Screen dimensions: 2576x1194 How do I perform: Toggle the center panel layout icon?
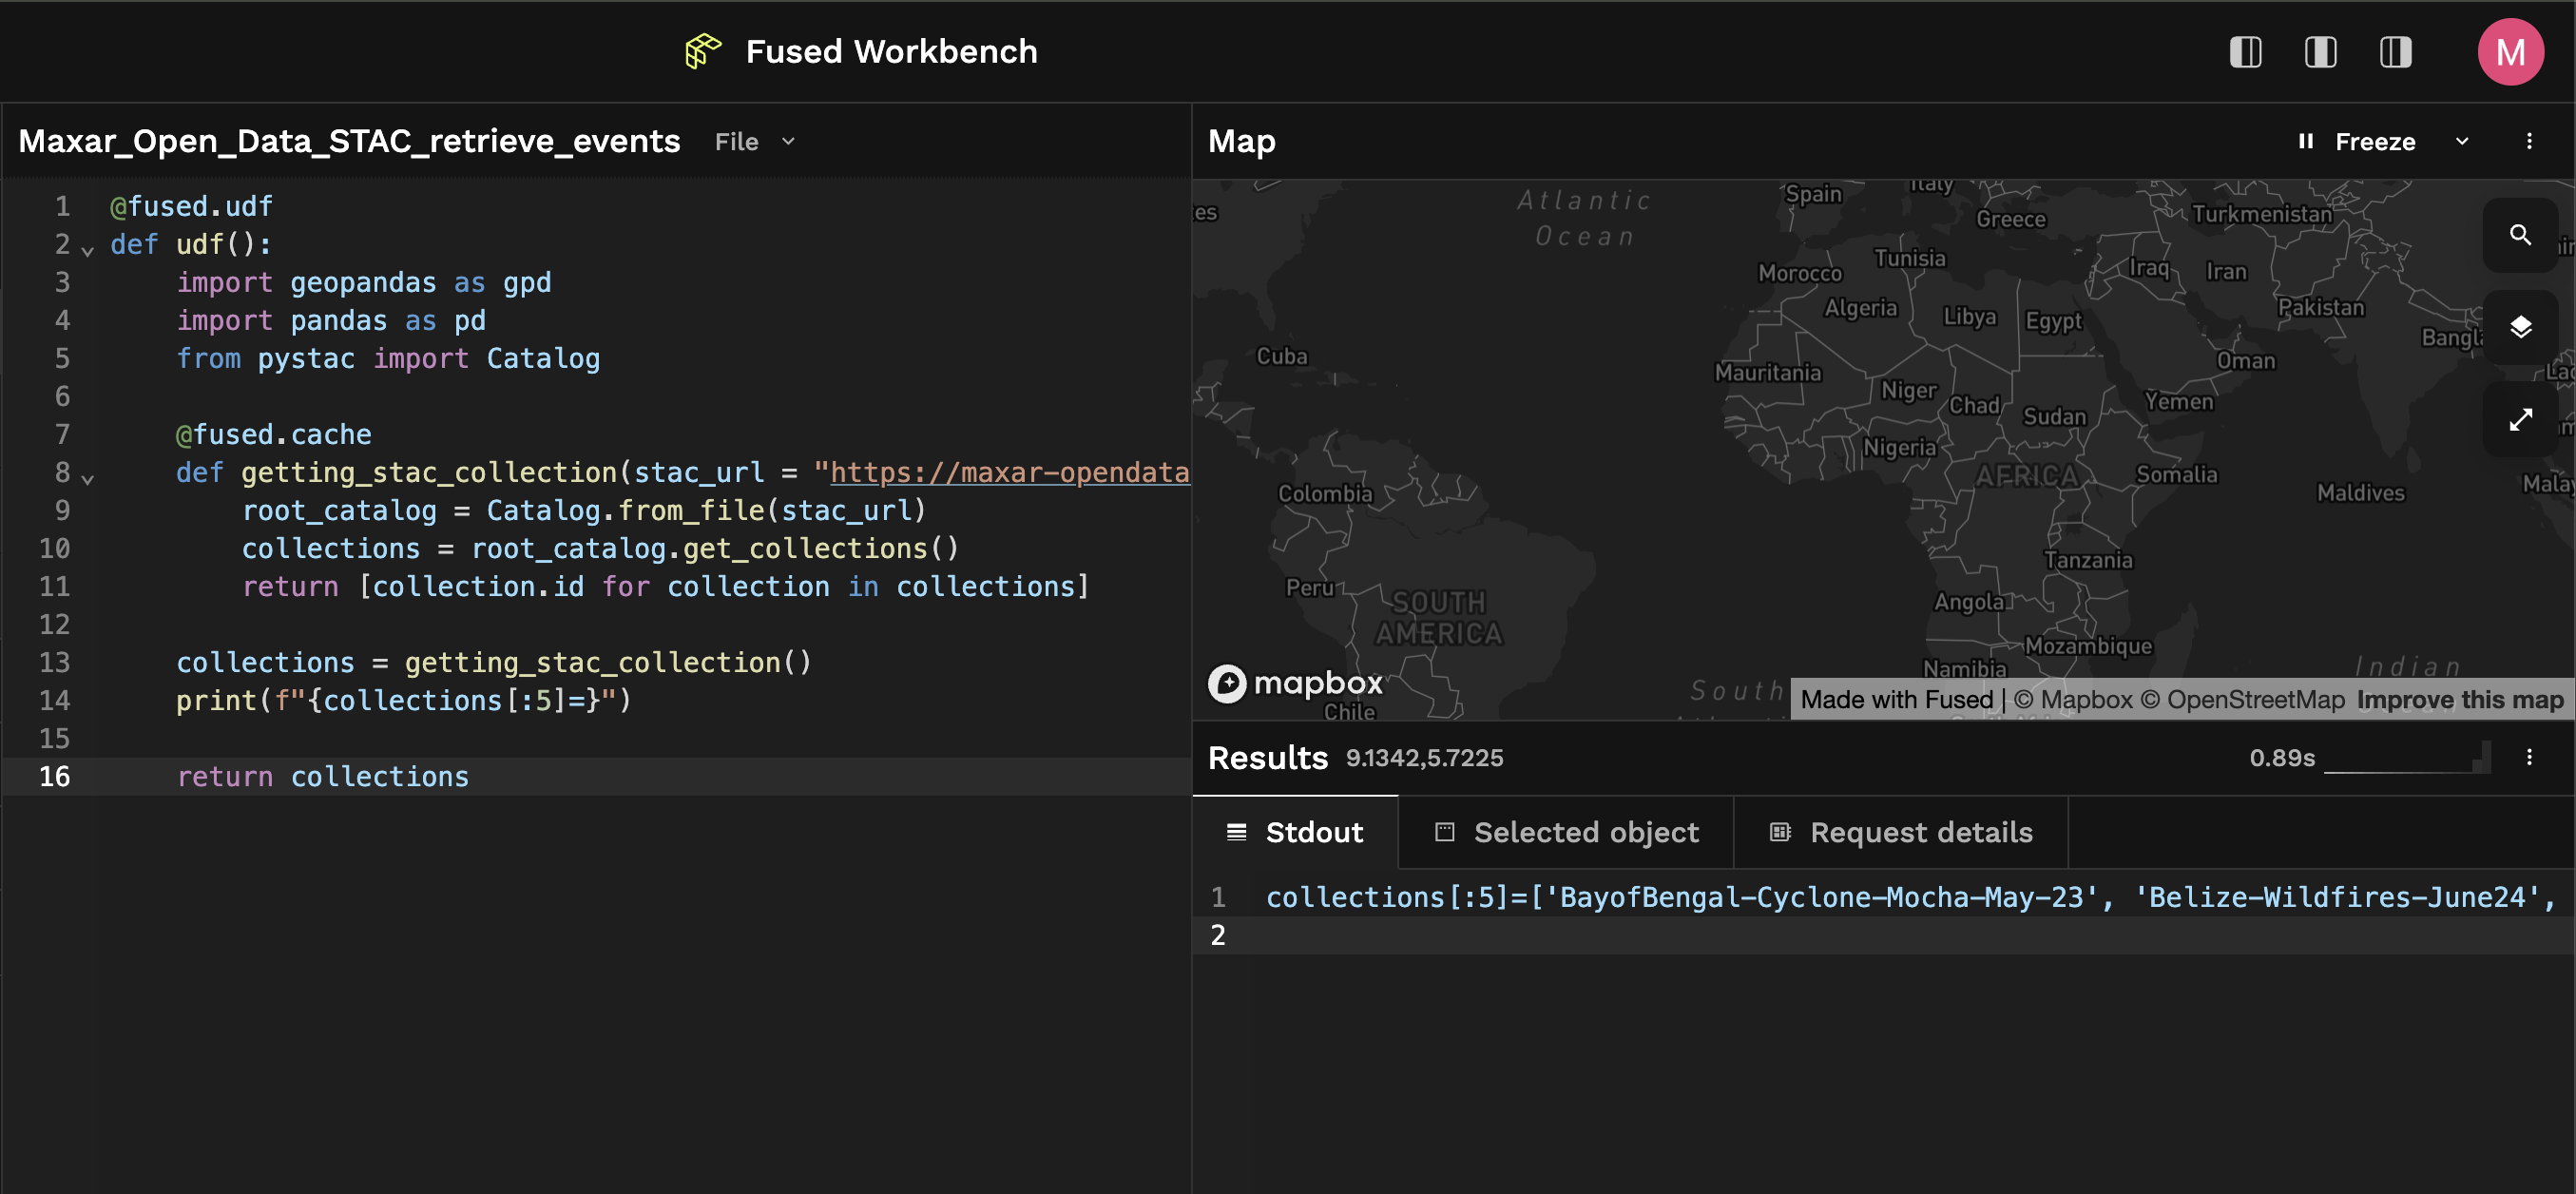tap(2320, 52)
